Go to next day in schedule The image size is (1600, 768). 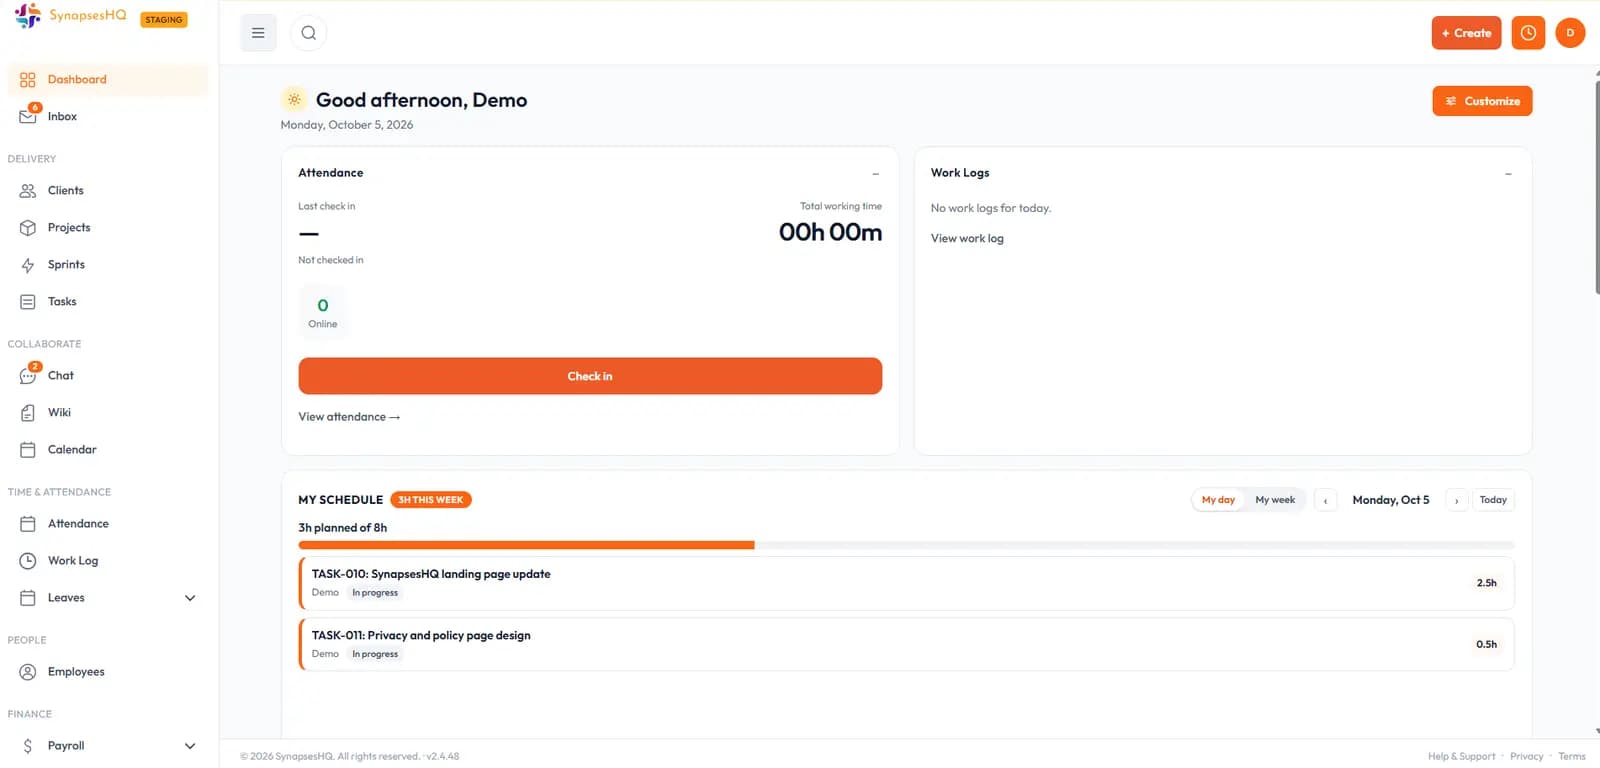click(1457, 500)
